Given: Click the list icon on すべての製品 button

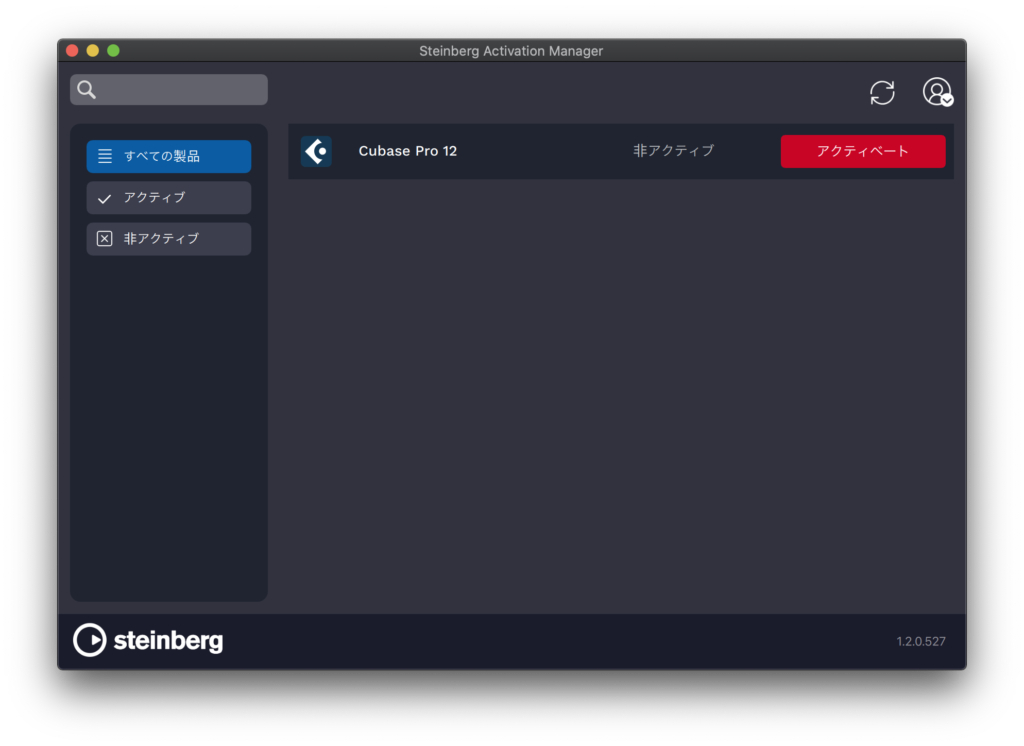Looking at the screenshot, I should (x=105, y=156).
